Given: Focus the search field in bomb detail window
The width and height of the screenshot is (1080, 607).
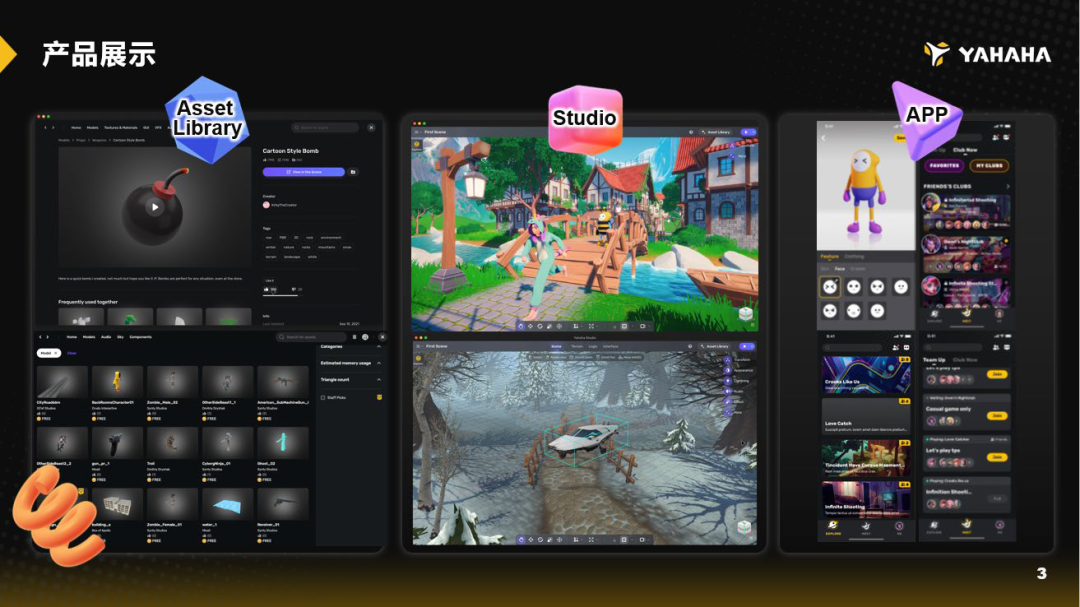Looking at the screenshot, I should (x=325, y=127).
